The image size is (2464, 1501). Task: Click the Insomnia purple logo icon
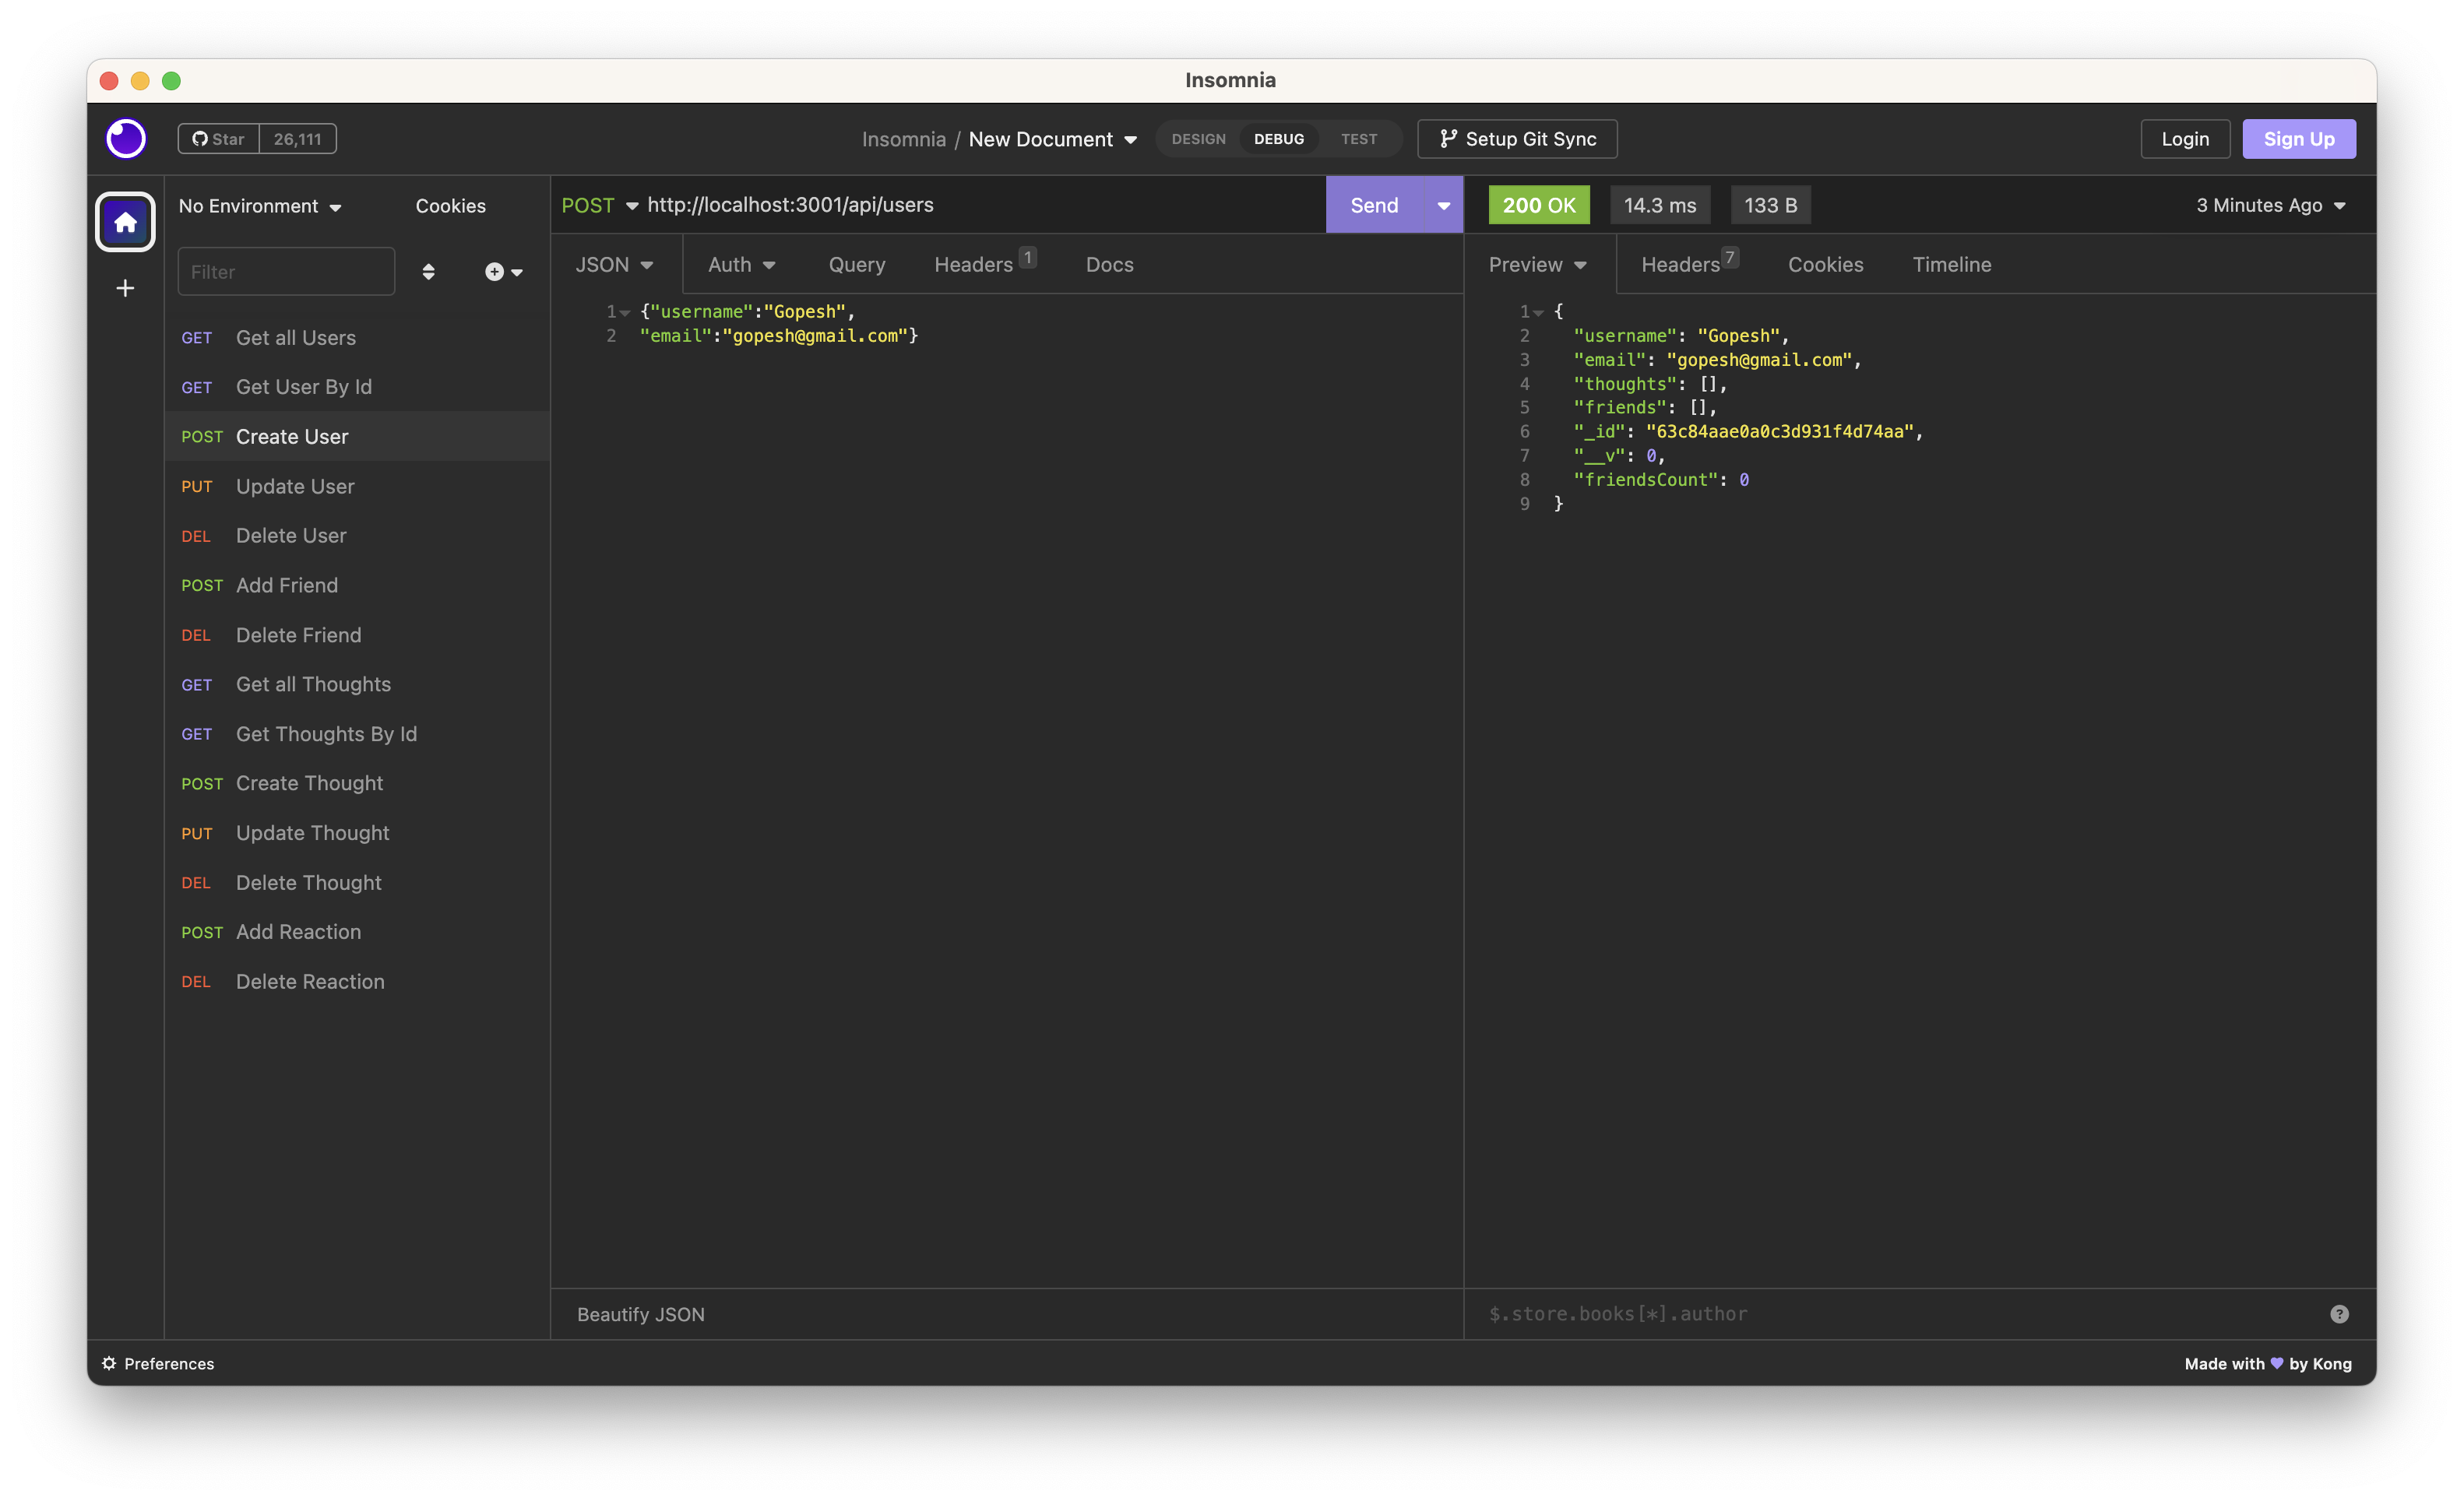click(x=126, y=139)
